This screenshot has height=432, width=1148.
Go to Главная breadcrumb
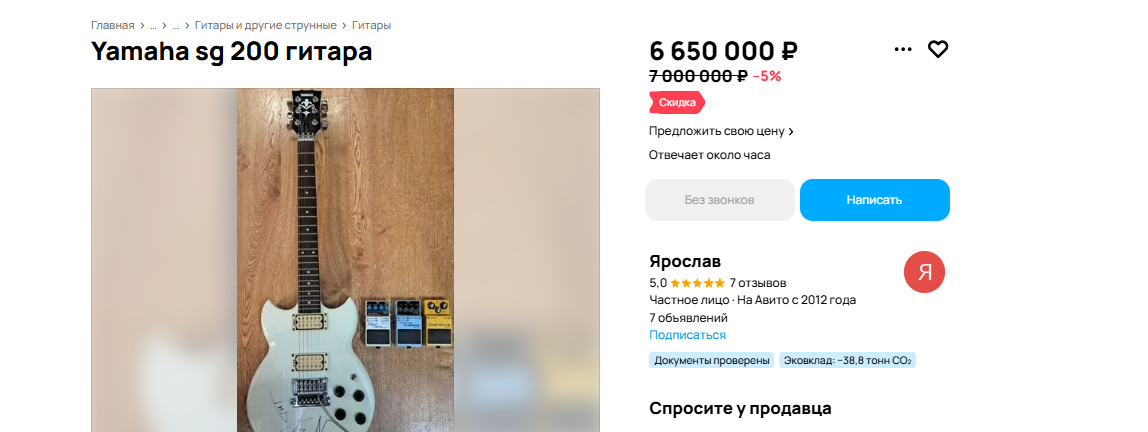(x=113, y=25)
